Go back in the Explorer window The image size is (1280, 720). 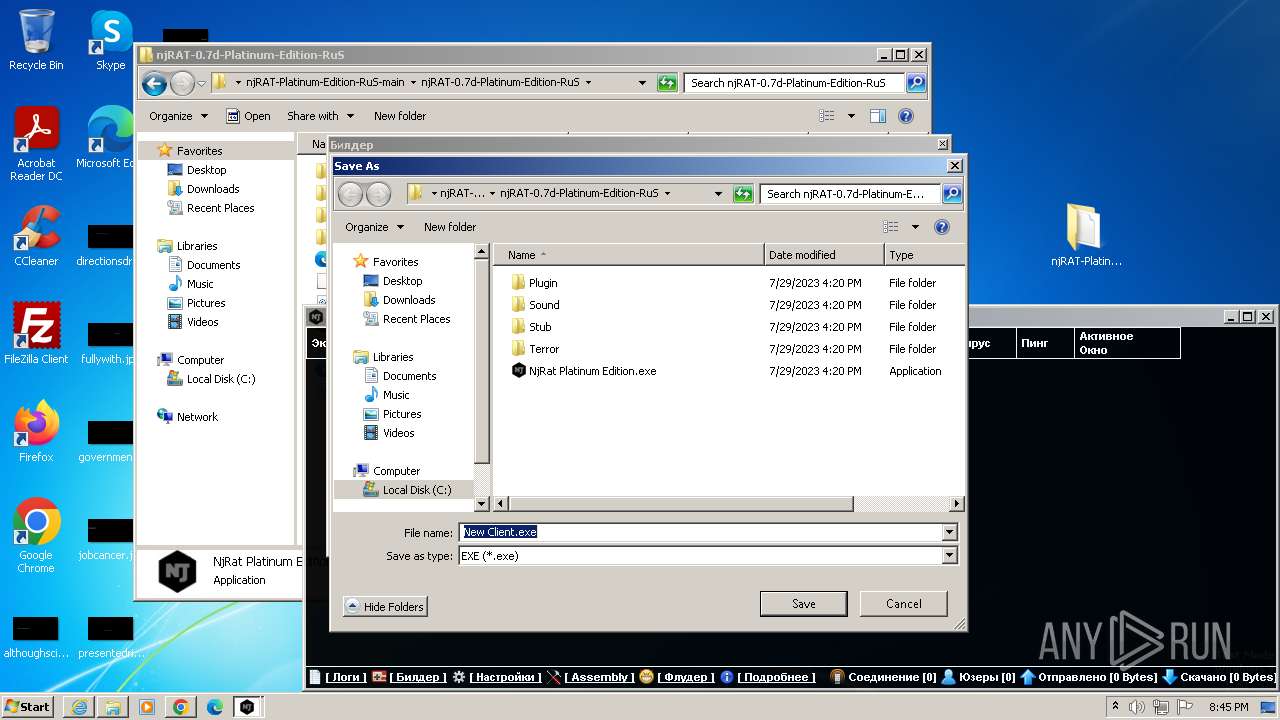[154, 83]
